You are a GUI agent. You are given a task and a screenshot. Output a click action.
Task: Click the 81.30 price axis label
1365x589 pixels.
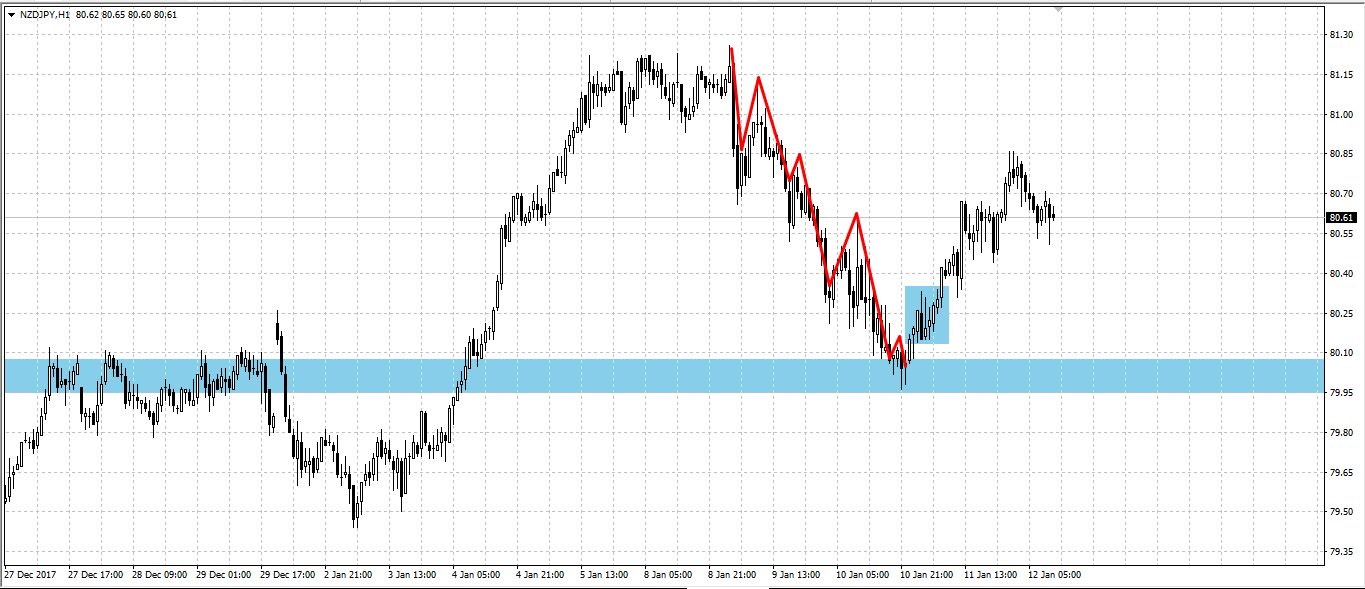point(1341,35)
